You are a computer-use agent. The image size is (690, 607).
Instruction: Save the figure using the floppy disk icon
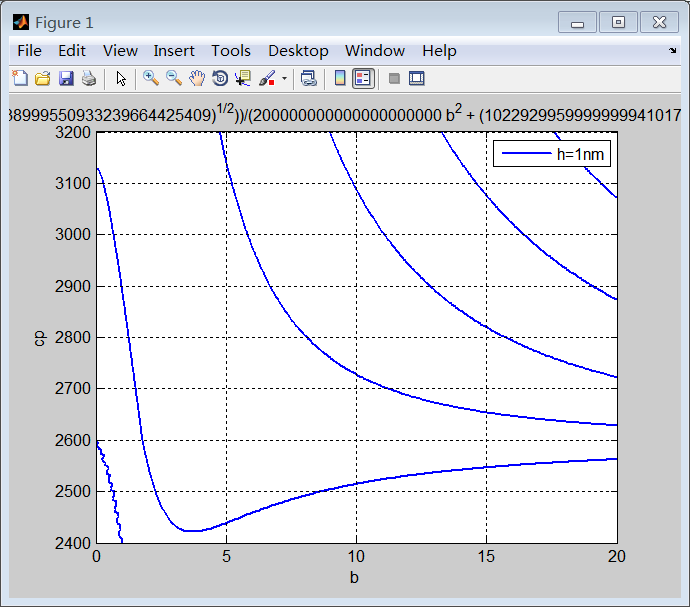[65, 78]
